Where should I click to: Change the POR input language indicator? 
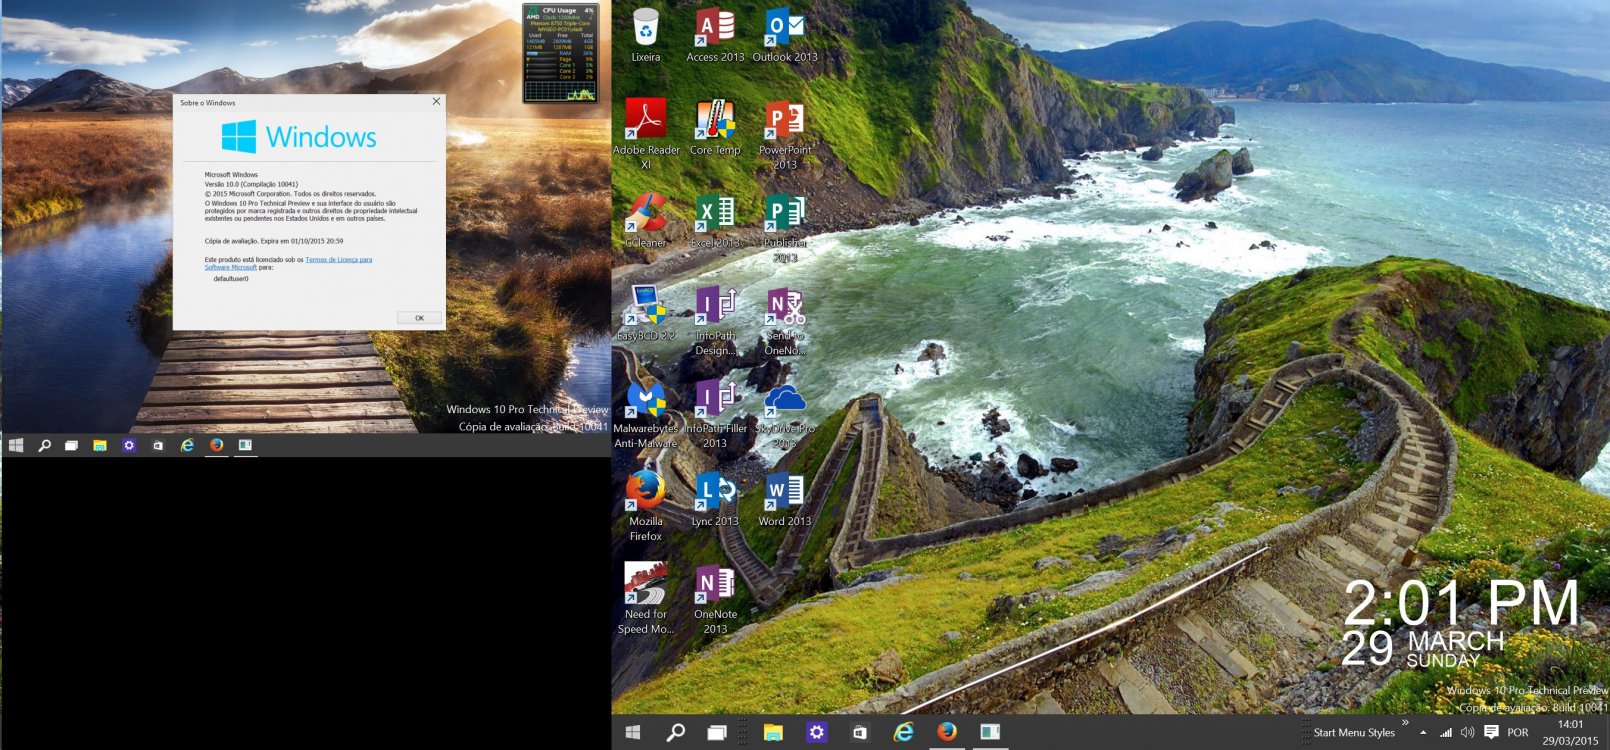1518,733
